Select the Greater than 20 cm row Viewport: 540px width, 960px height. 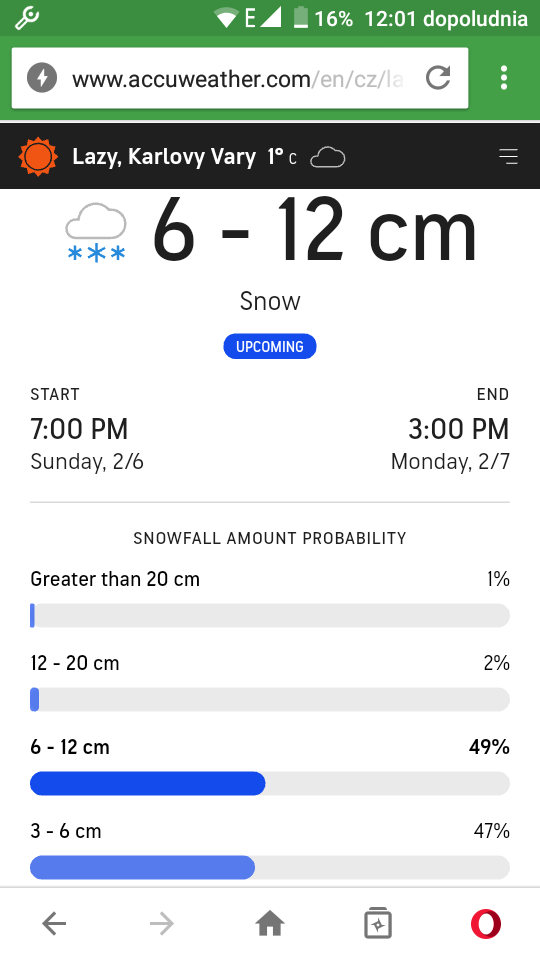(270, 602)
